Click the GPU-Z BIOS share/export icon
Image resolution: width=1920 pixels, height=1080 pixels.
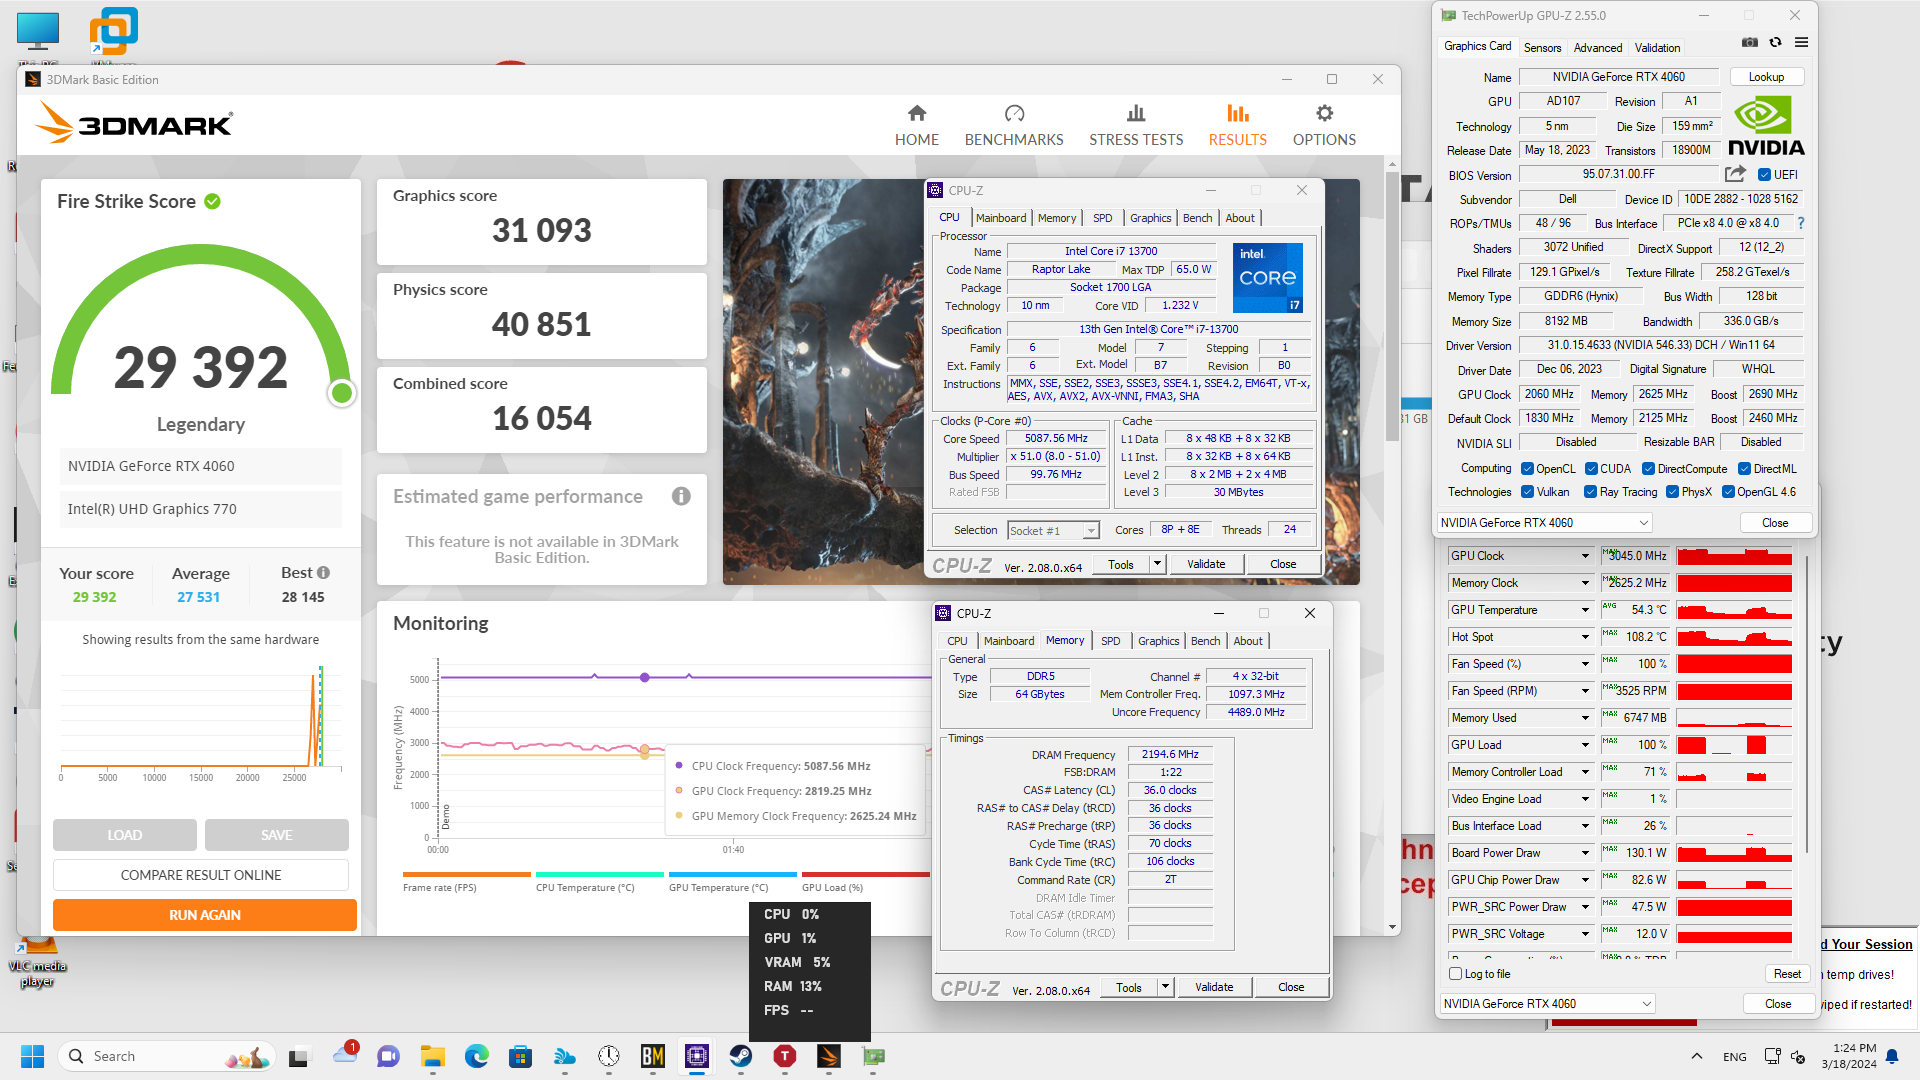1735,174
